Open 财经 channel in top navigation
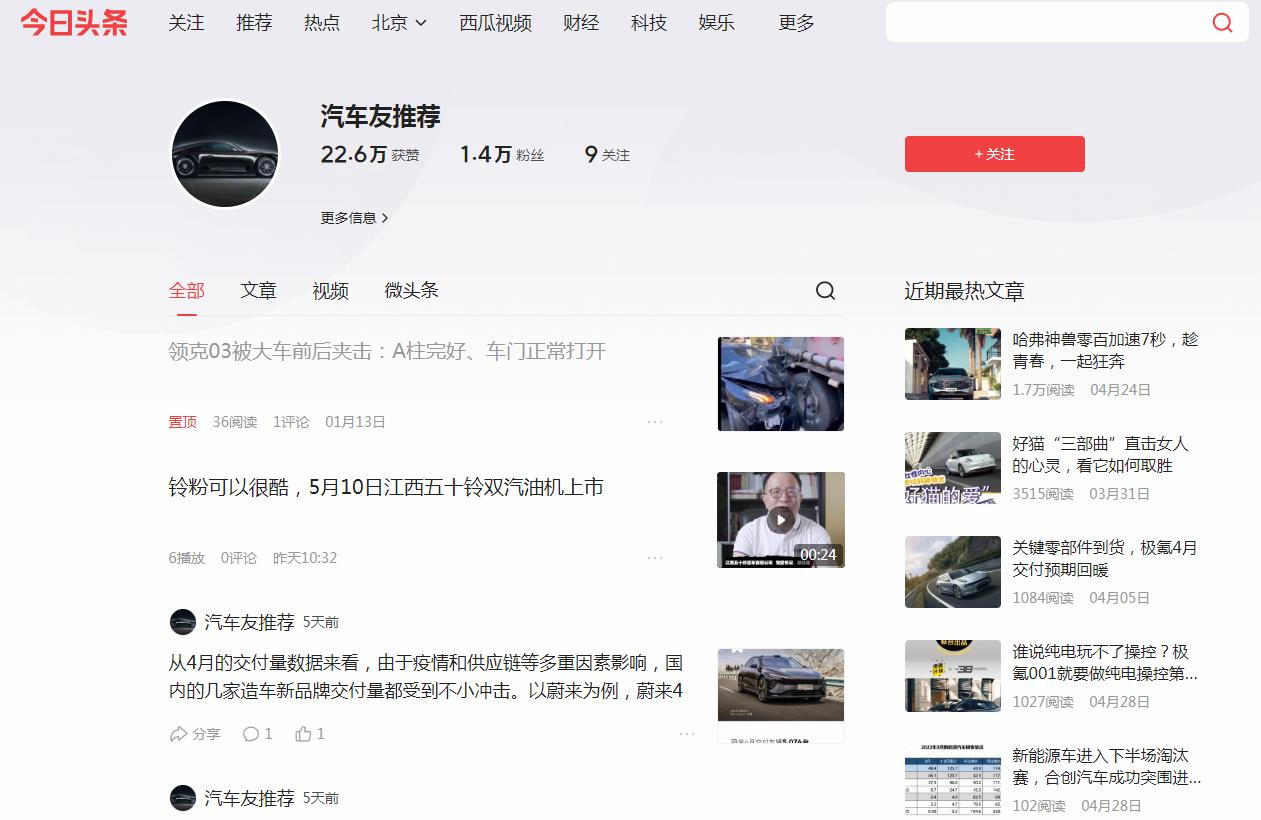1261x820 pixels. 581,22
